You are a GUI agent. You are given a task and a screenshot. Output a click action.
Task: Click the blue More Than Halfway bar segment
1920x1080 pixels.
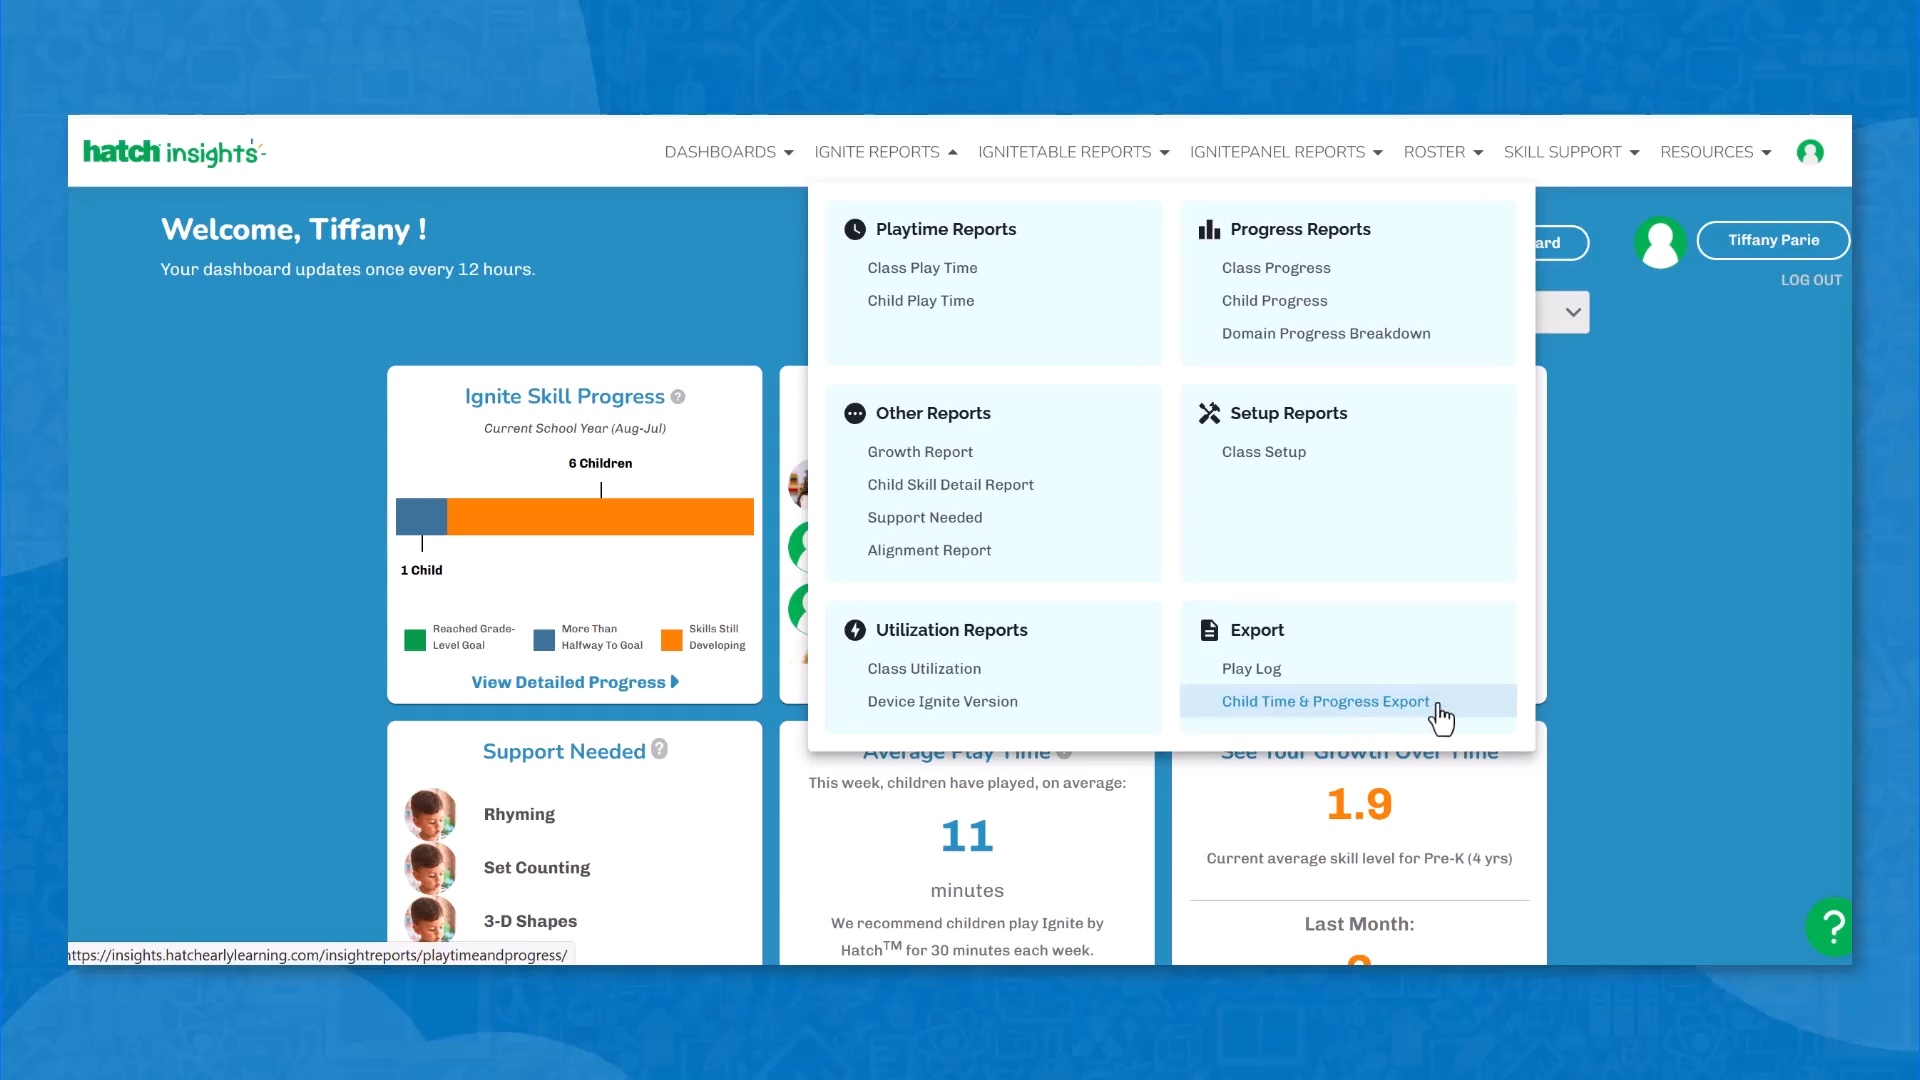(x=421, y=517)
